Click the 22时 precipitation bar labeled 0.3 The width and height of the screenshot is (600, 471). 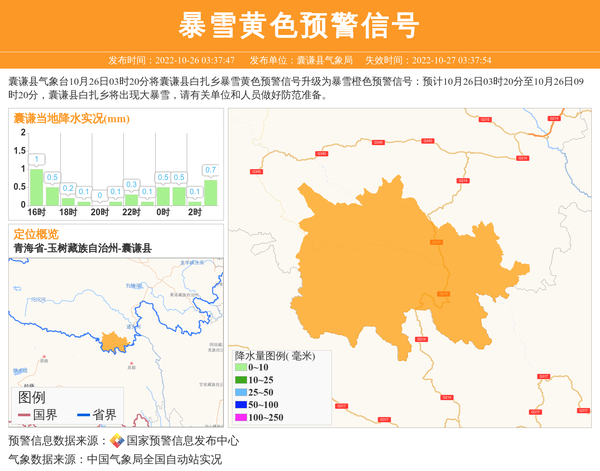click(x=131, y=201)
